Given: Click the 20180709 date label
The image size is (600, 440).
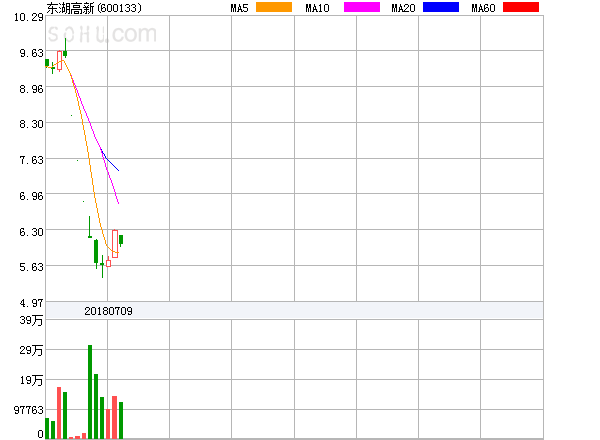Looking at the screenshot, I should (108, 311).
